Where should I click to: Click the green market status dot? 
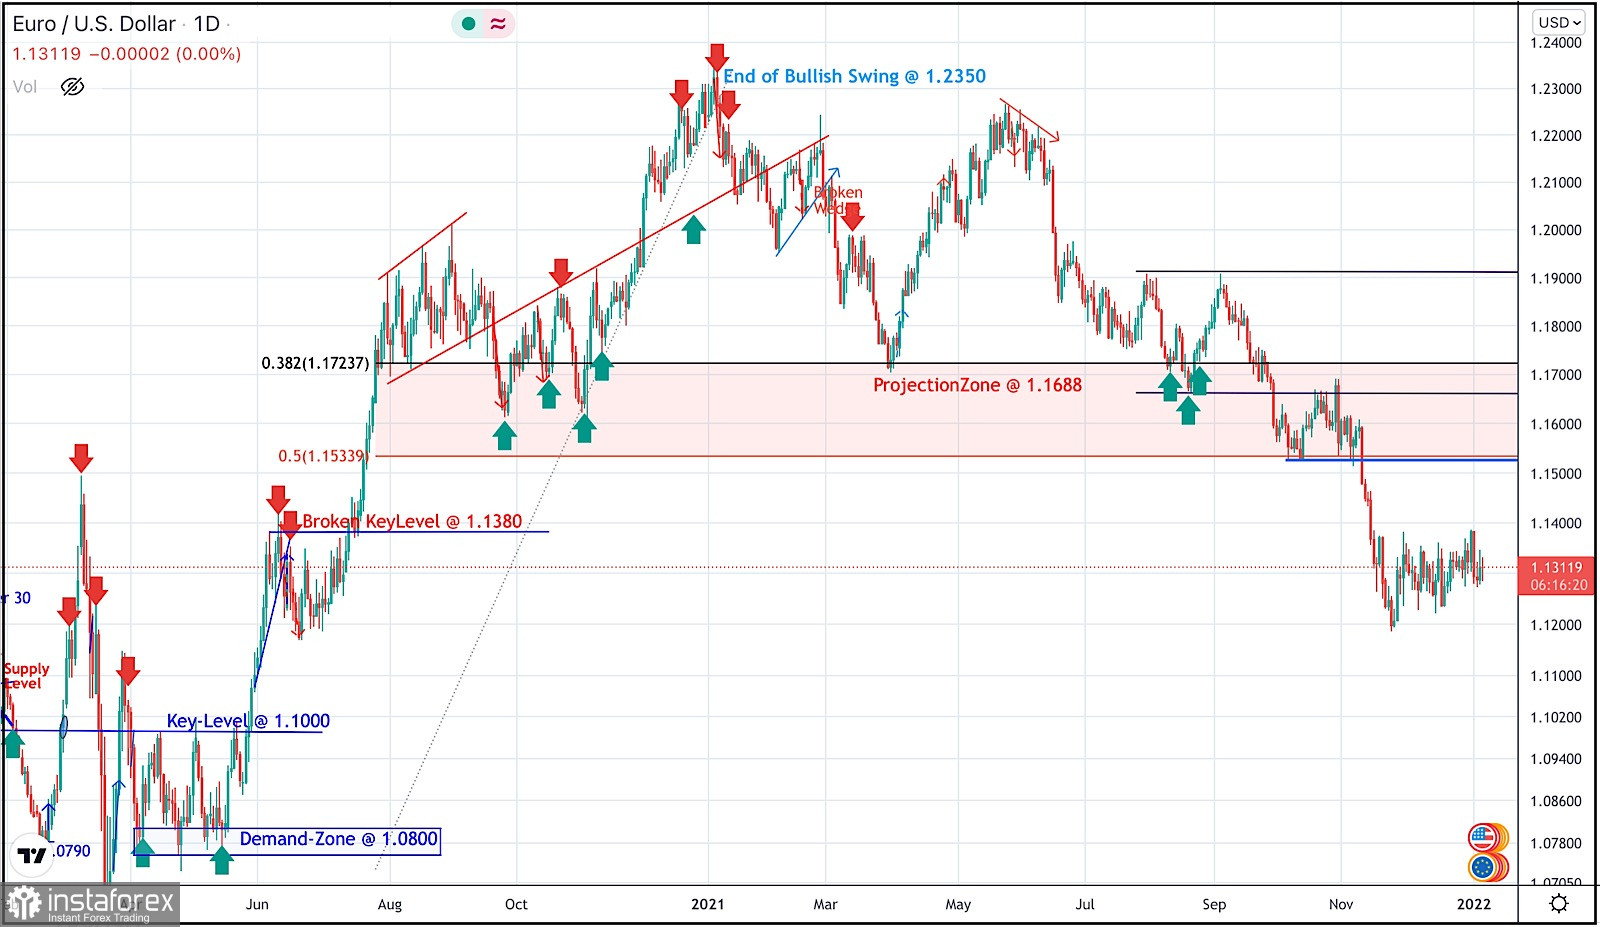(468, 24)
